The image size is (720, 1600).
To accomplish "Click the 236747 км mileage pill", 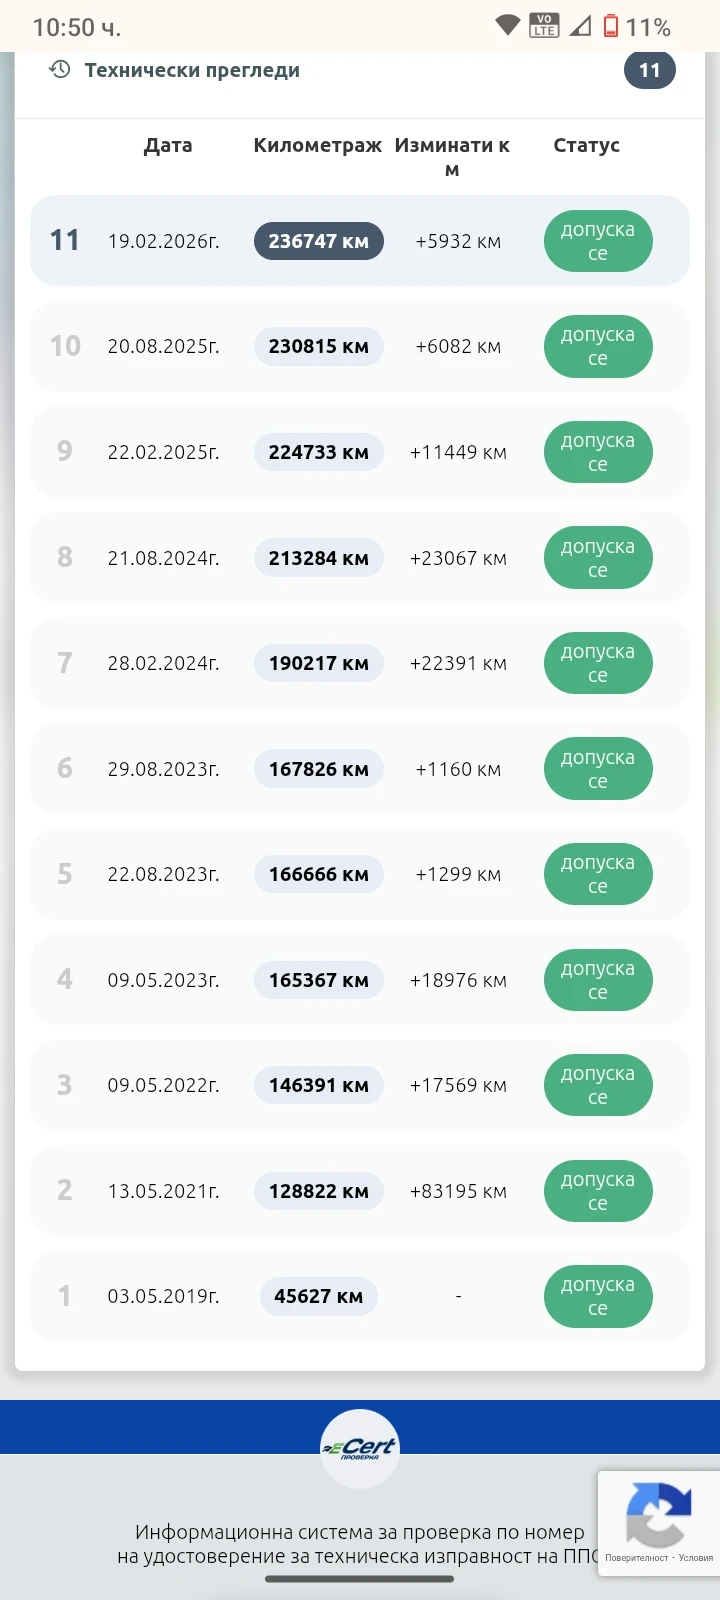I will click(318, 241).
